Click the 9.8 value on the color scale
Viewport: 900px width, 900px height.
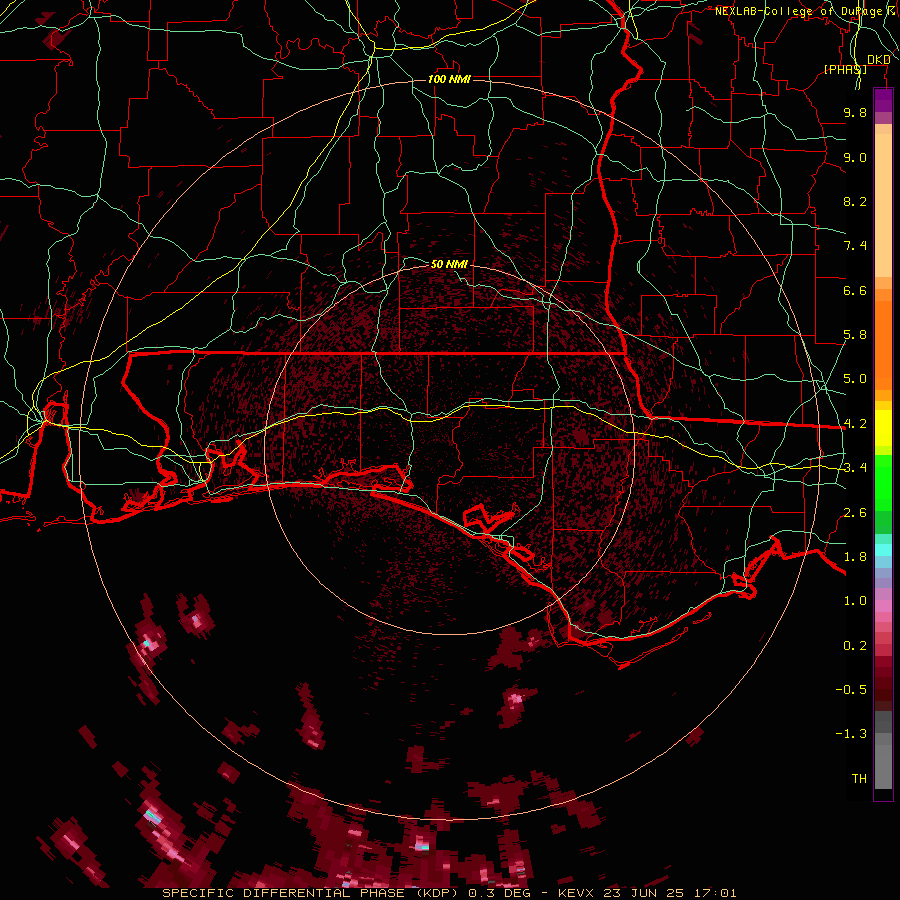coord(855,112)
